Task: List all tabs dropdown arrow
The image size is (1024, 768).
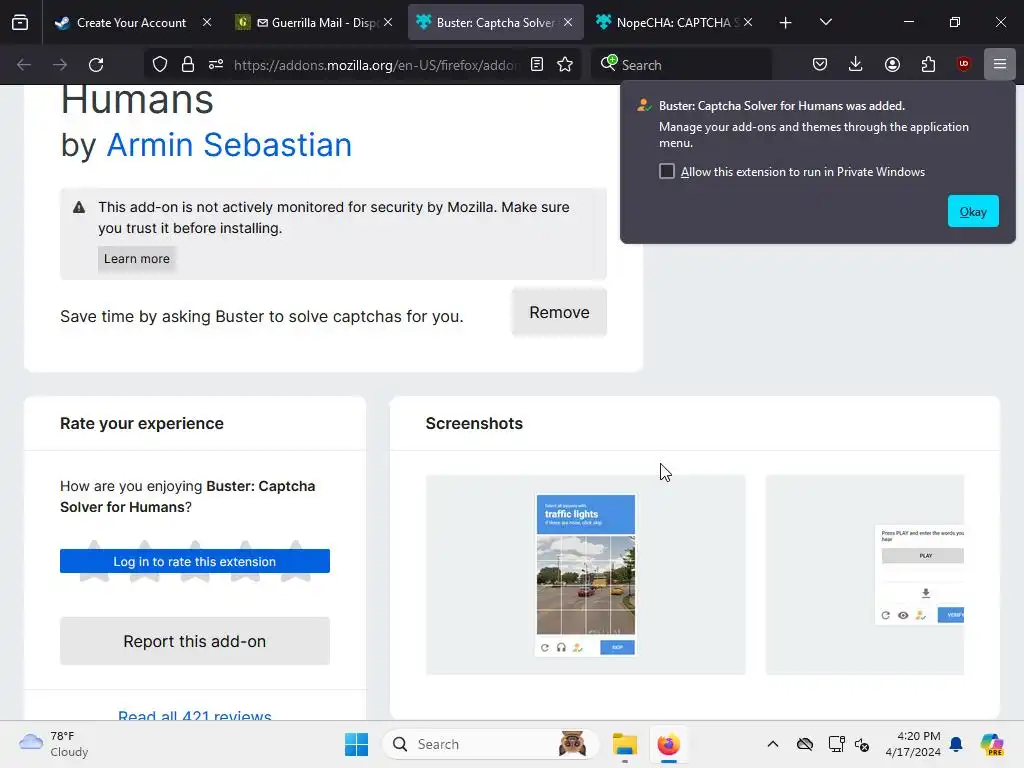Action: tap(825, 23)
